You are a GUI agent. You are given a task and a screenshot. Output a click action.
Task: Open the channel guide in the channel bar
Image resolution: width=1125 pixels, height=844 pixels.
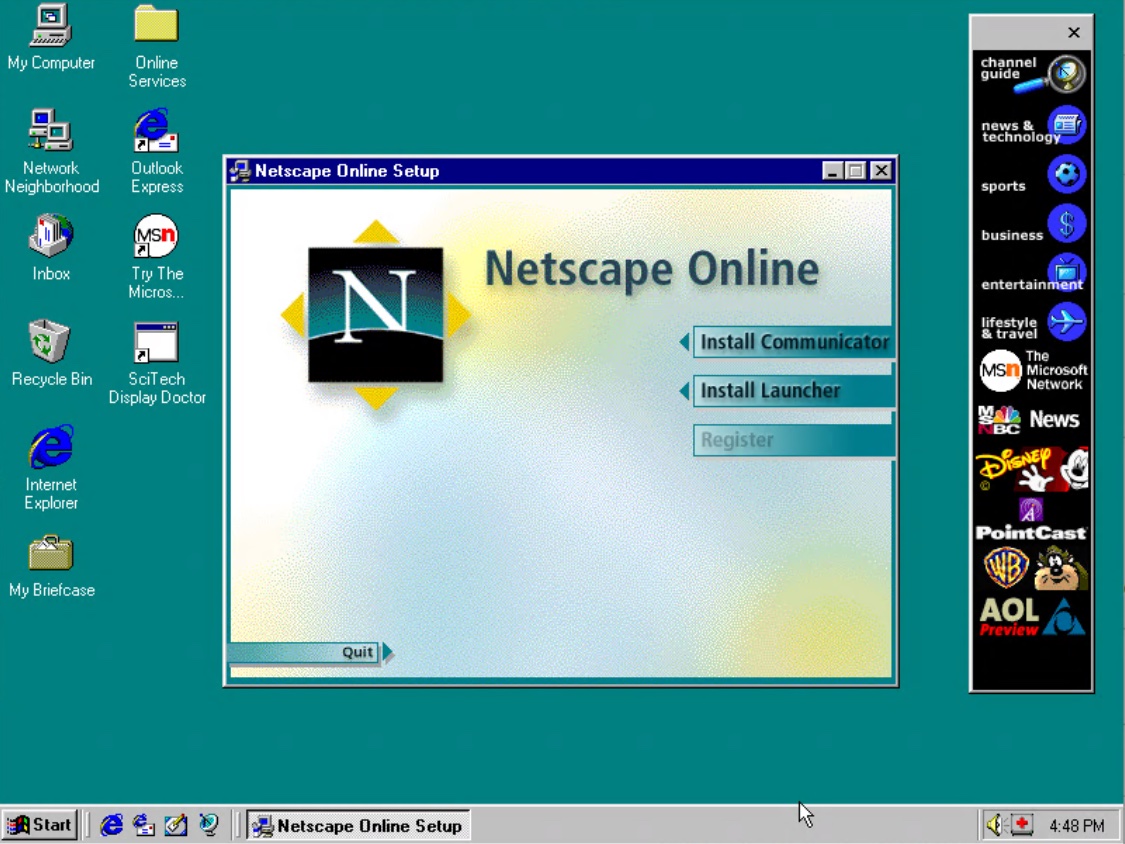click(x=1032, y=73)
